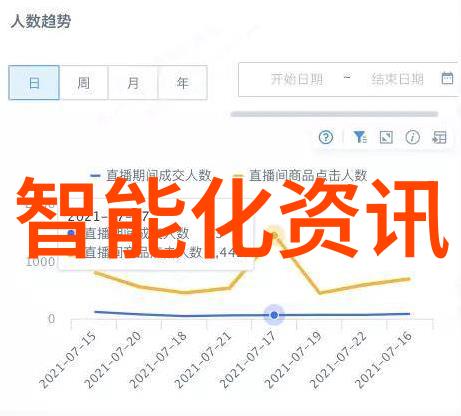The height and width of the screenshot is (416, 461).
Task: Switch to the 年 tab
Action: (182, 83)
